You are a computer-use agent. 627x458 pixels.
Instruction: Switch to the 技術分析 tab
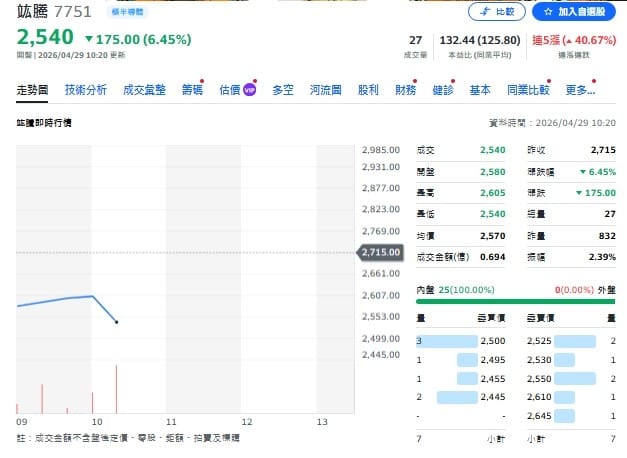point(86,90)
